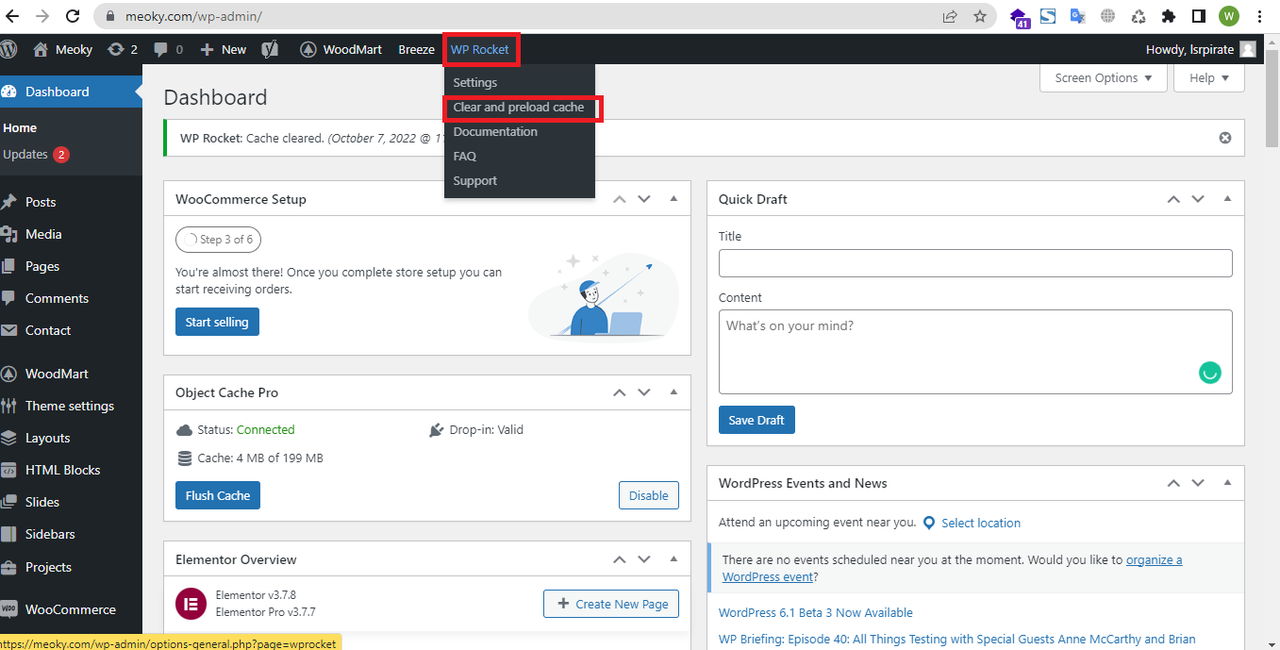Click the Flush Cache button
The height and width of the screenshot is (650, 1280).
pos(218,496)
